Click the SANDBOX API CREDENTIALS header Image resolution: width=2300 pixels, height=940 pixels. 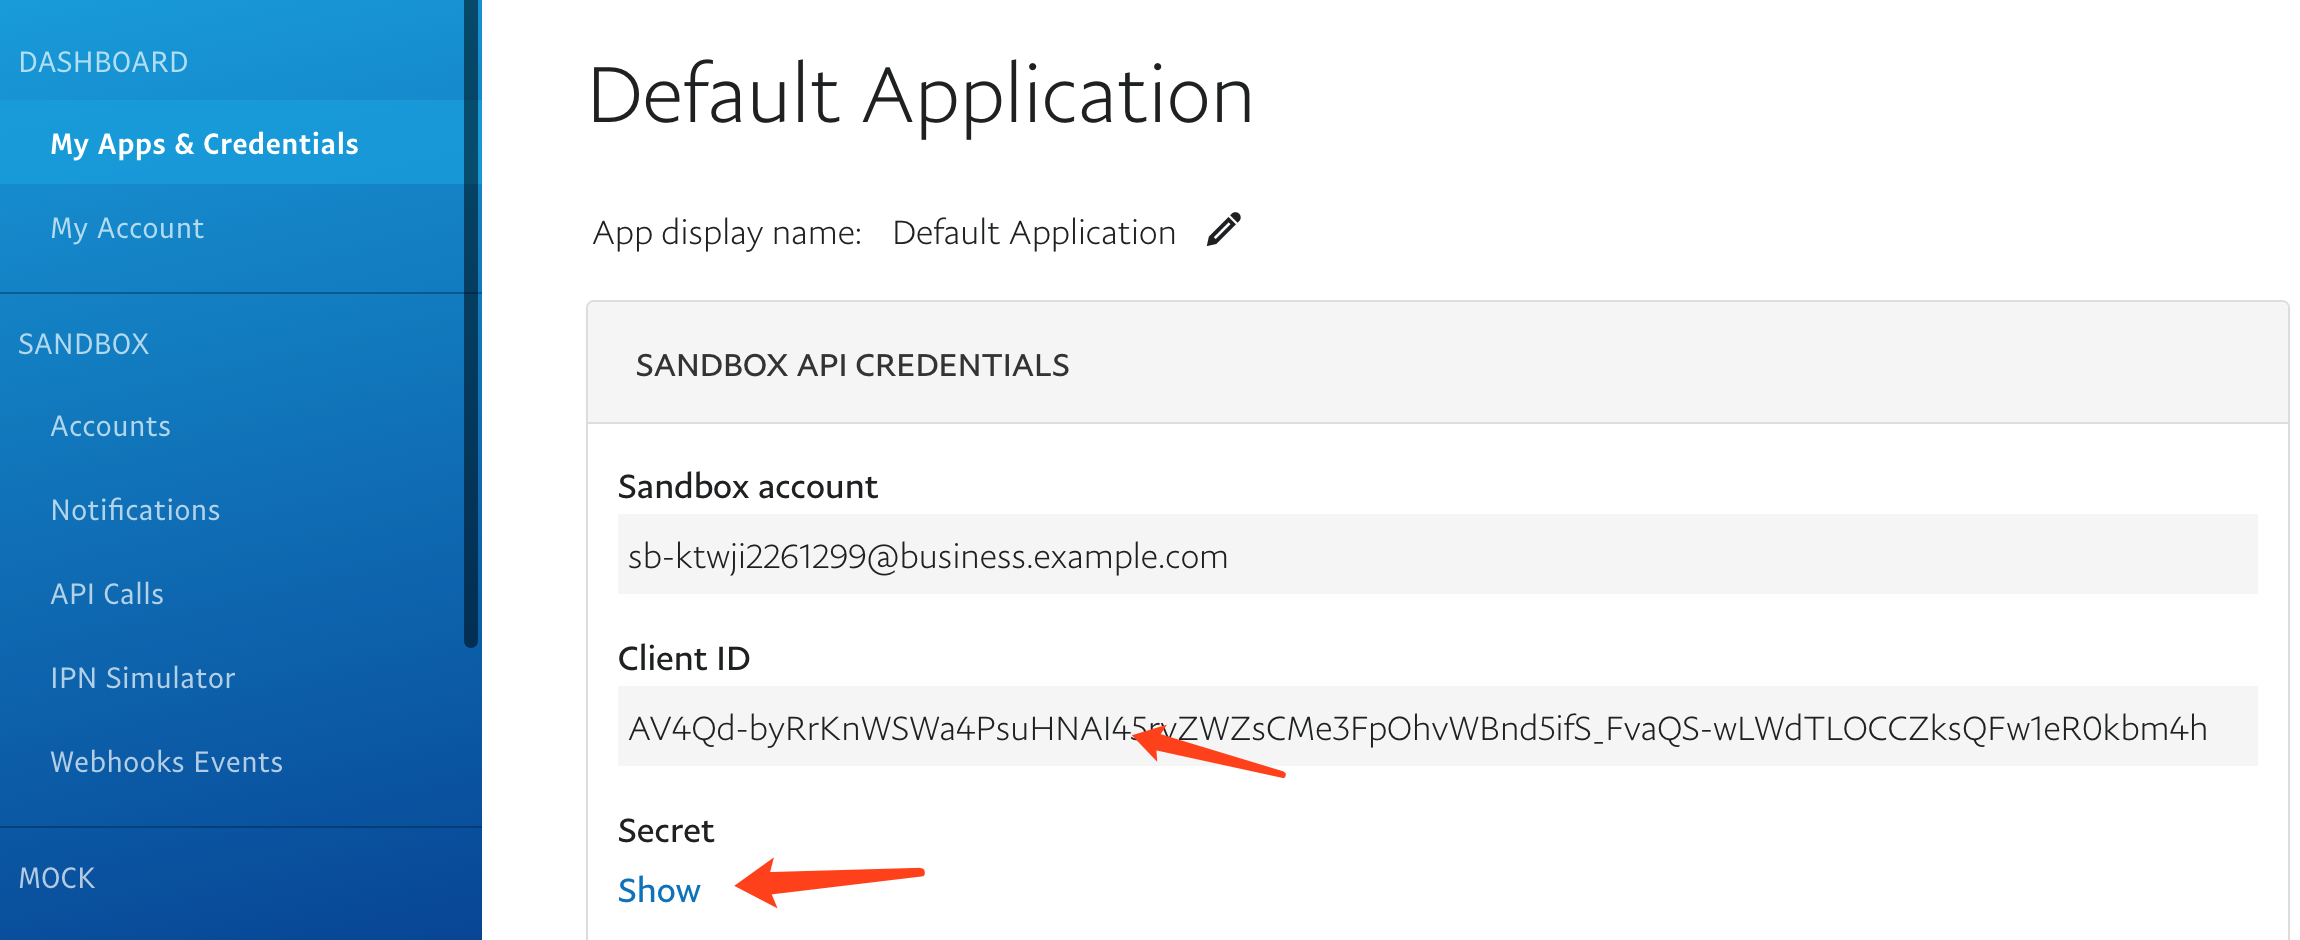coord(852,365)
